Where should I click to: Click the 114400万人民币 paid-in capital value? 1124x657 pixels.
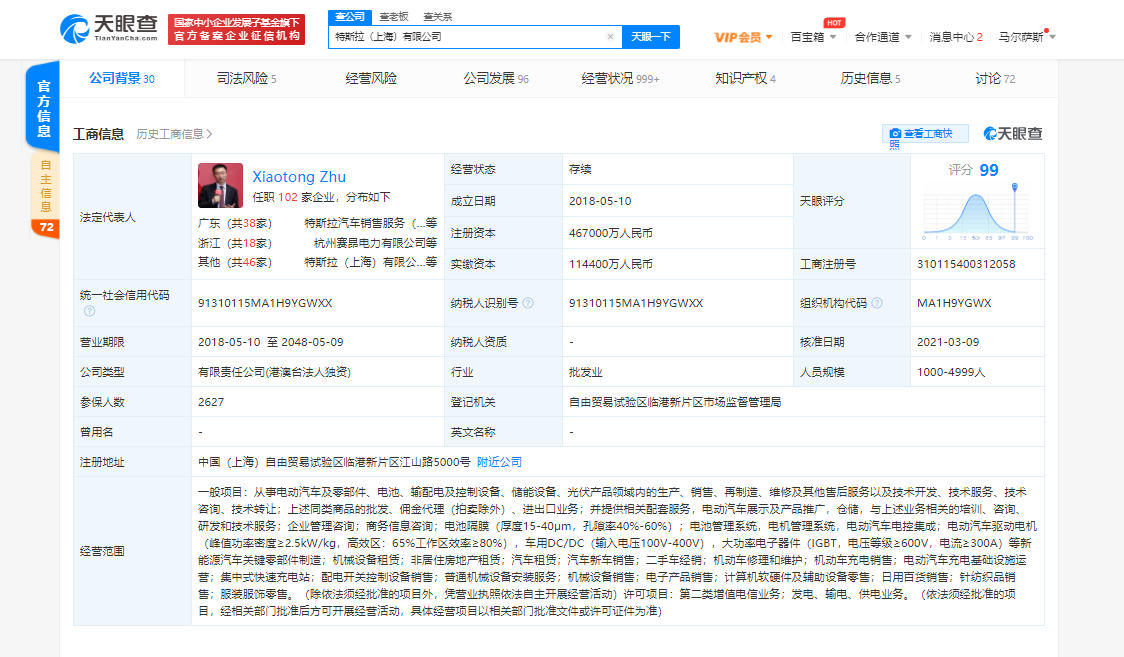tap(611, 264)
